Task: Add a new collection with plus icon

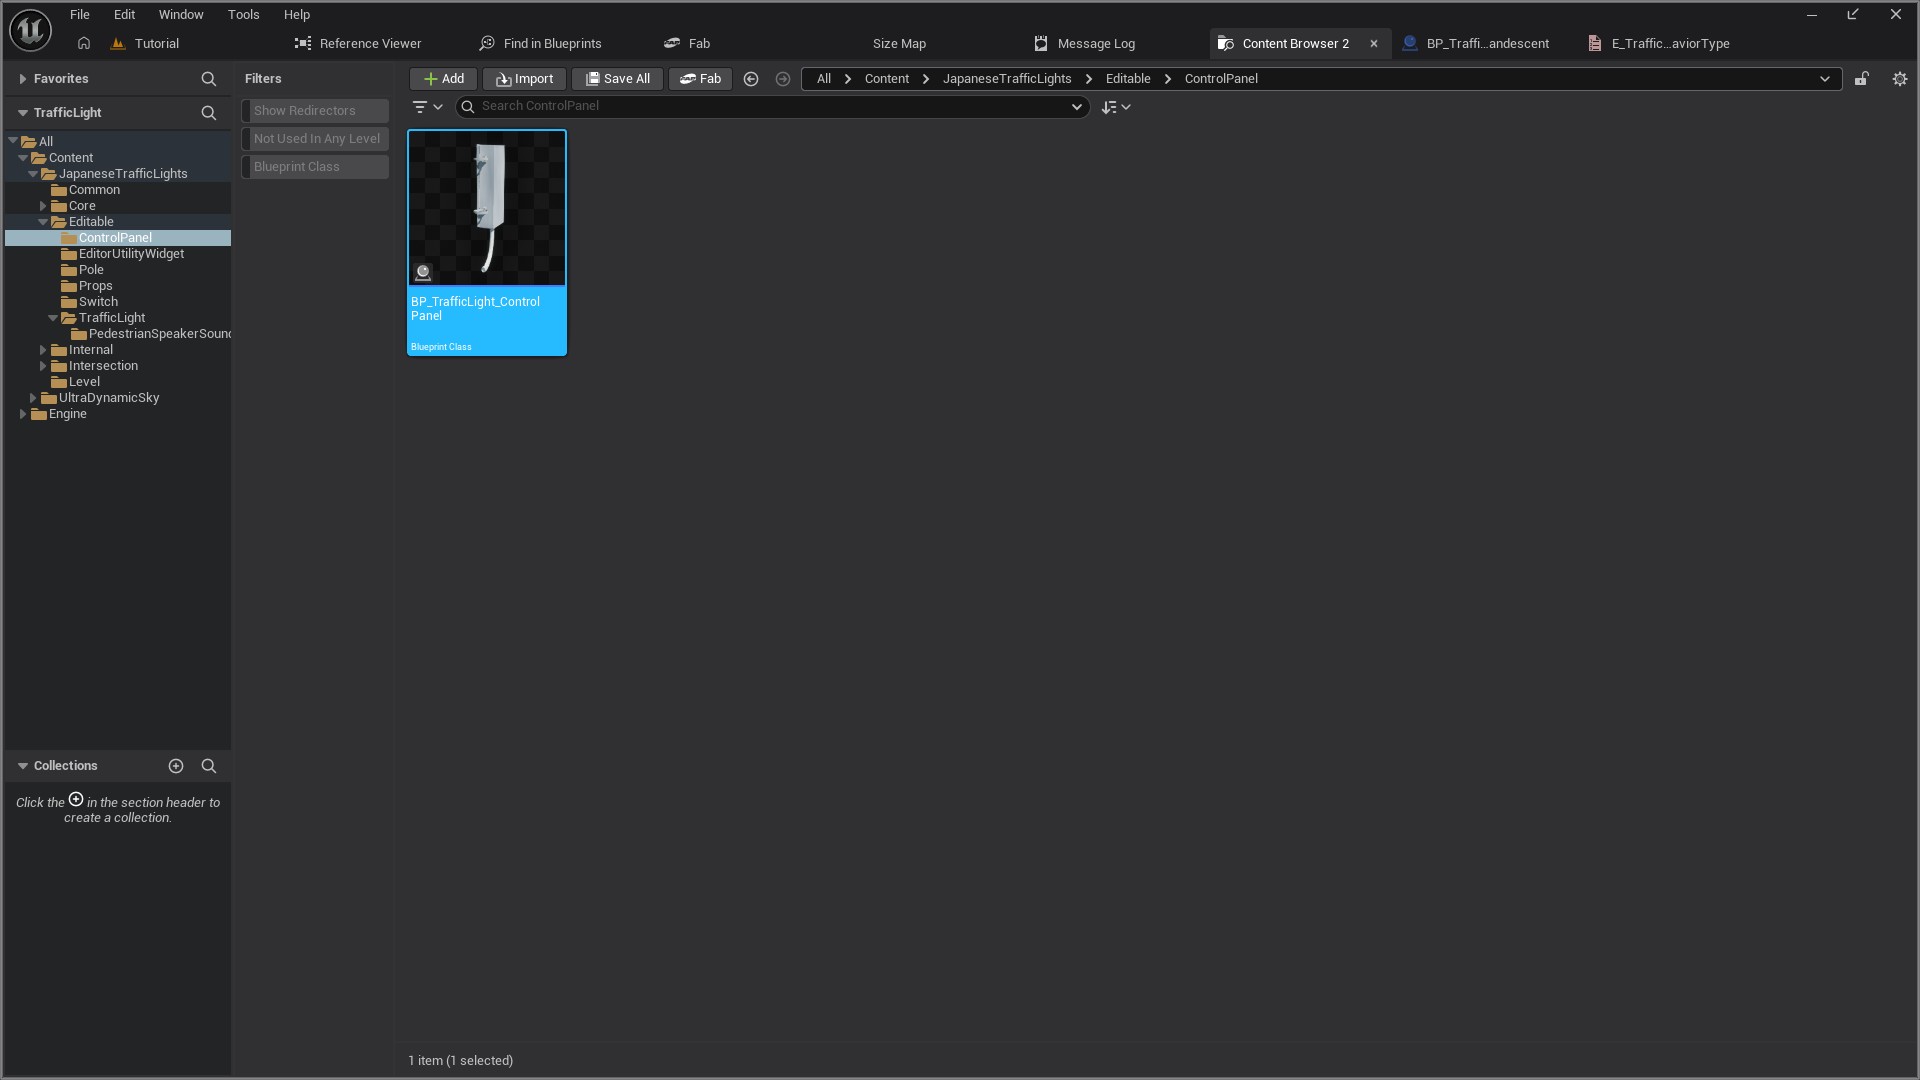Action: [x=176, y=766]
